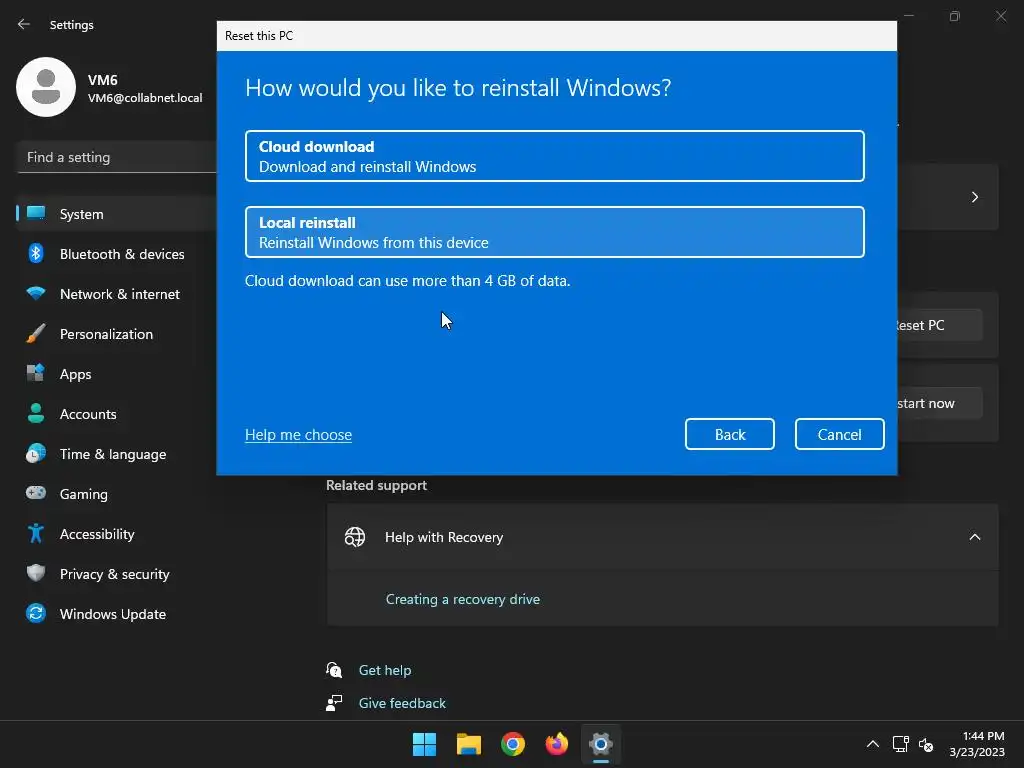Image resolution: width=1024 pixels, height=768 pixels.
Task: Open Creating a recovery drive link
Action: click(x=462, y=599)
